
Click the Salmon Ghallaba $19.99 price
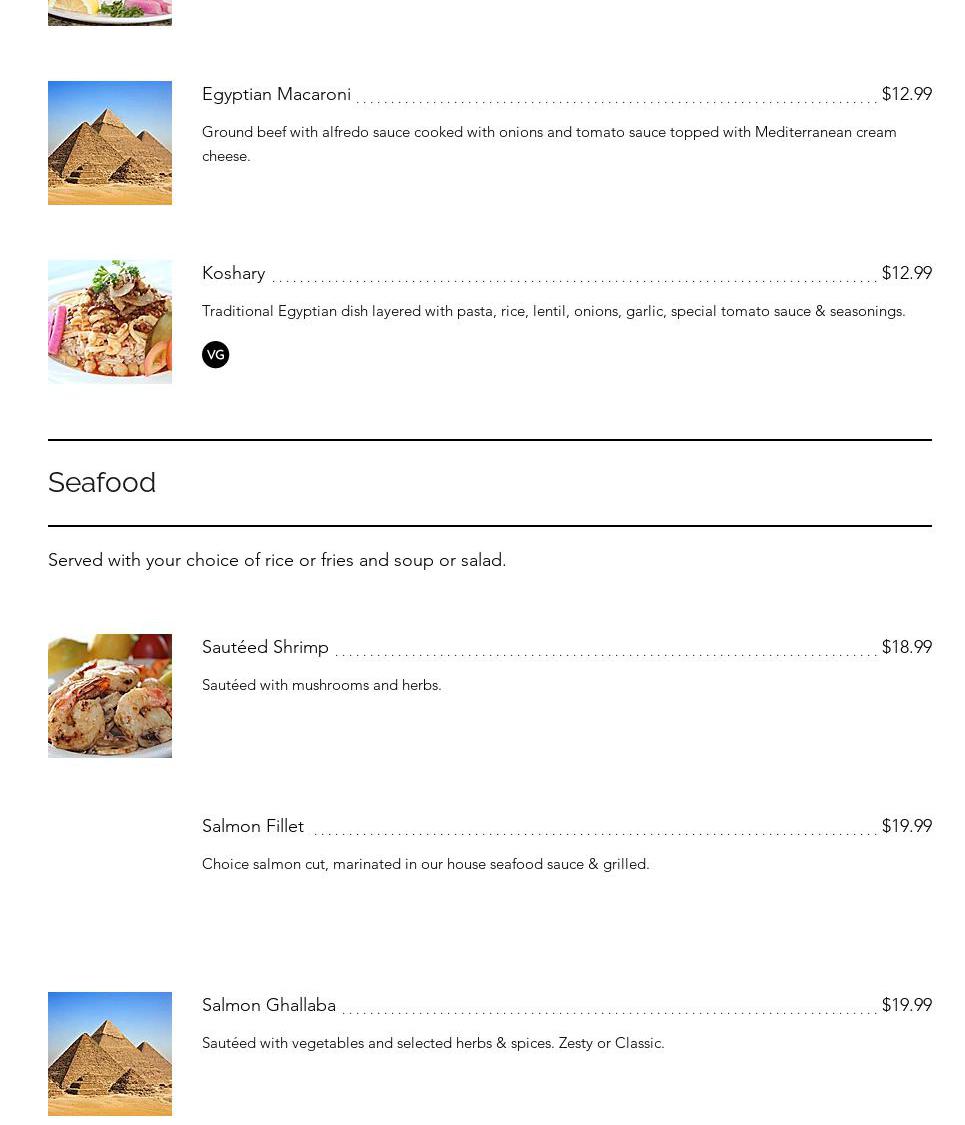[x=906, y=1005]
